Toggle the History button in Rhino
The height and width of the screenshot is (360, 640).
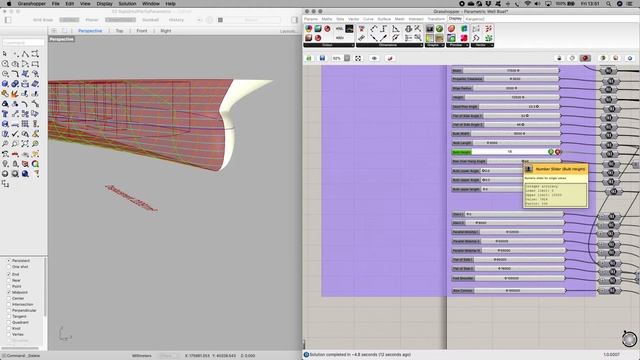click(176, 20)
